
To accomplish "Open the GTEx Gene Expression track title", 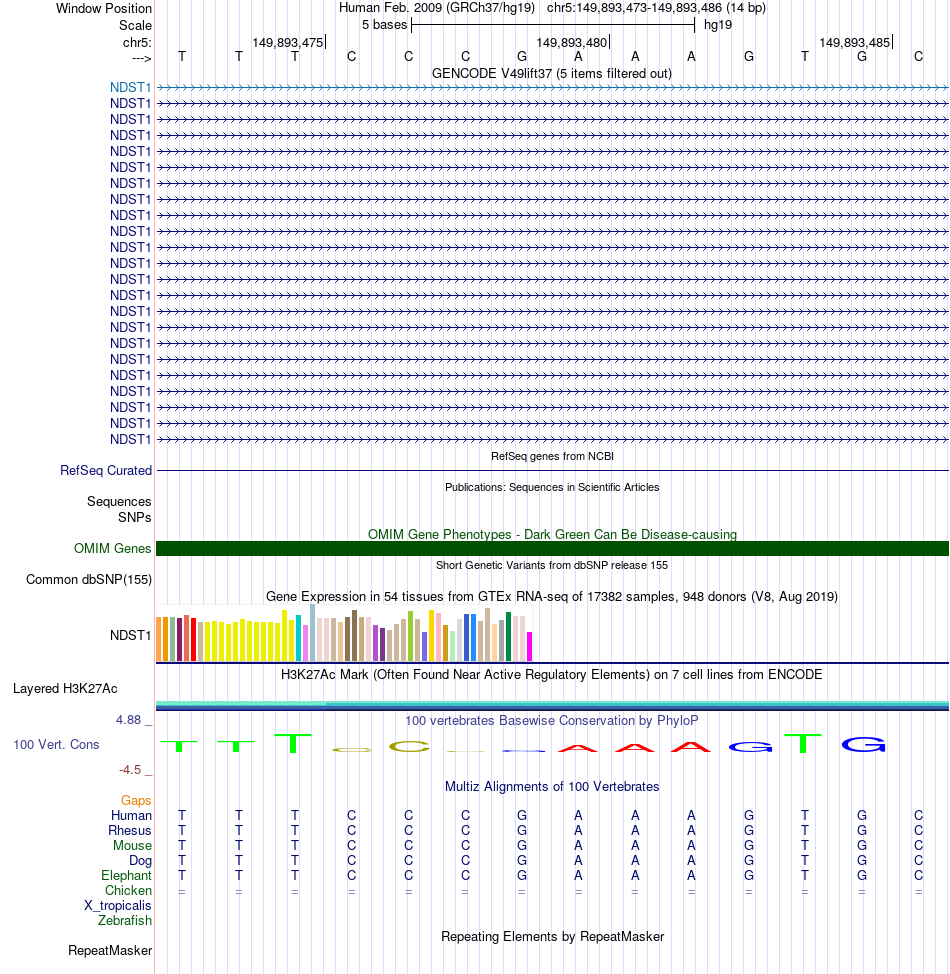I will point(552,596).
